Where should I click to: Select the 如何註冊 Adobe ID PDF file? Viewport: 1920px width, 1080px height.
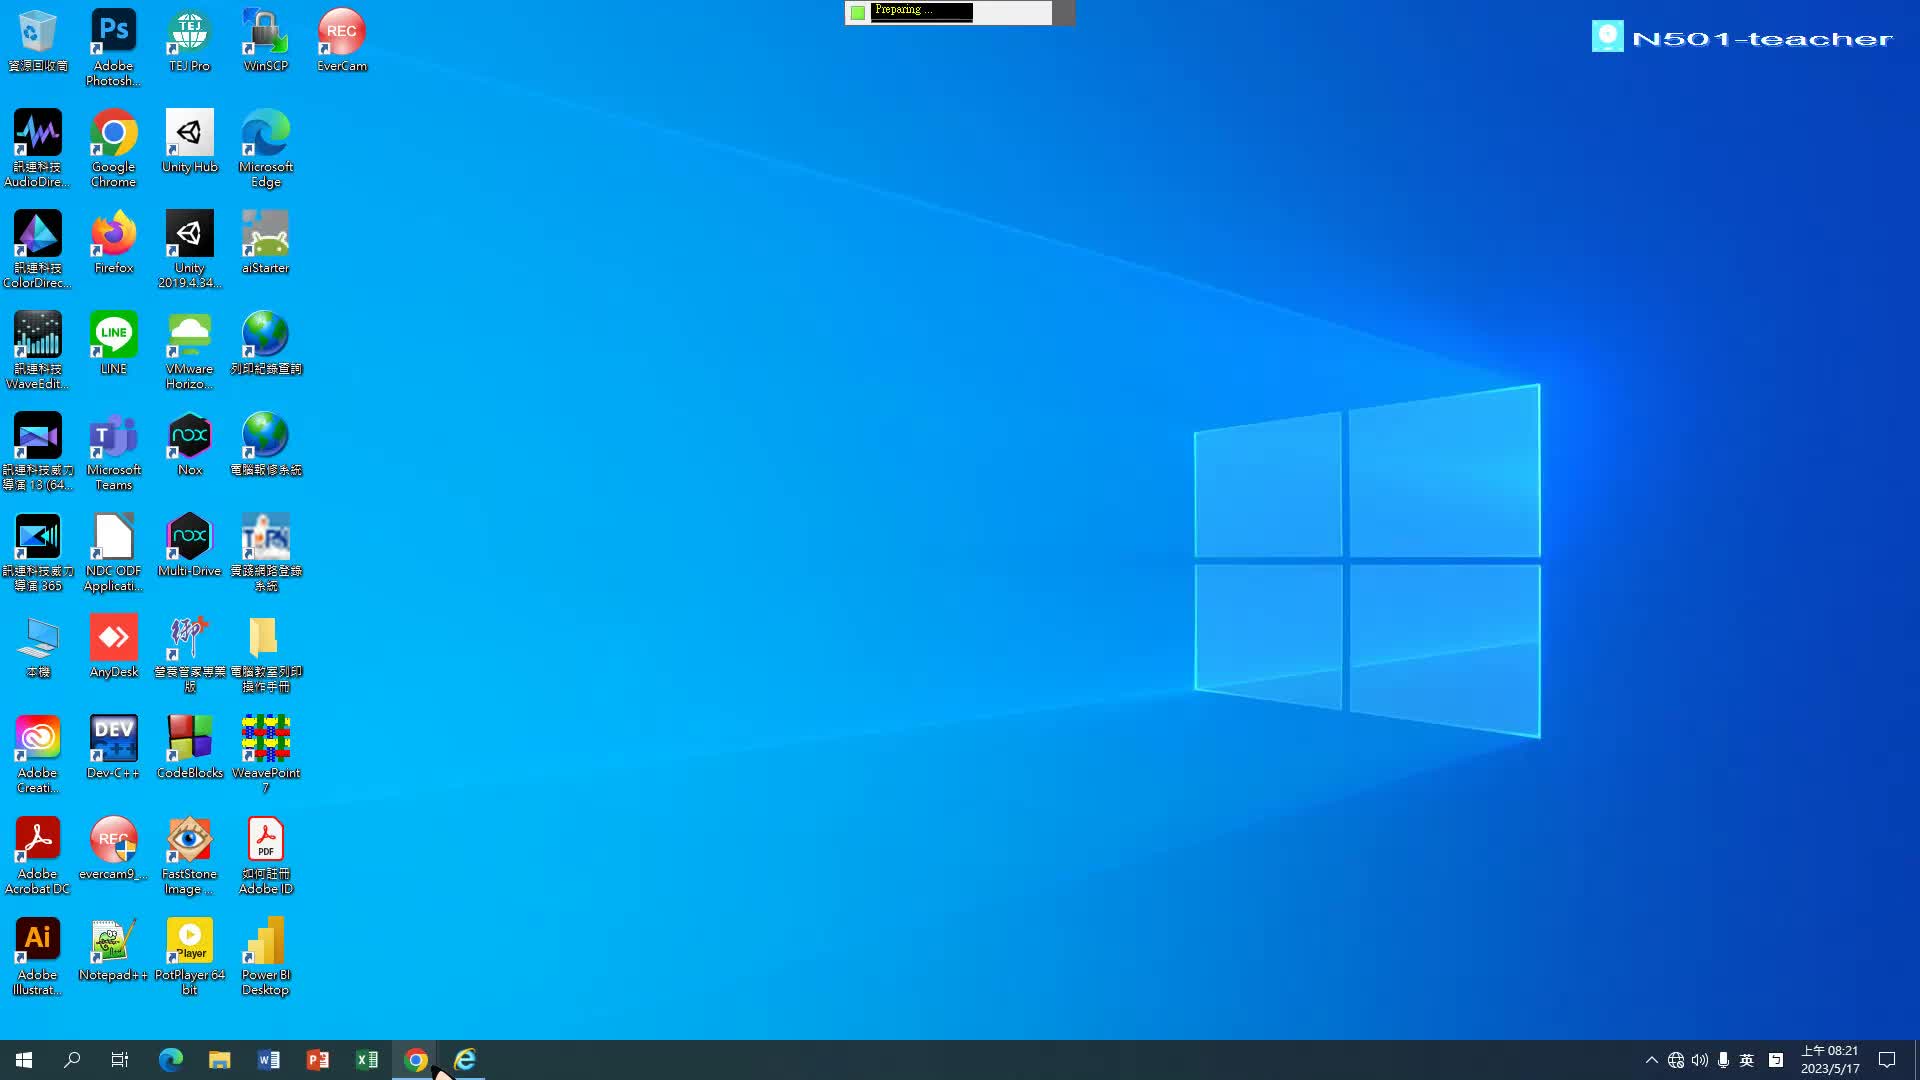(265, 855)
